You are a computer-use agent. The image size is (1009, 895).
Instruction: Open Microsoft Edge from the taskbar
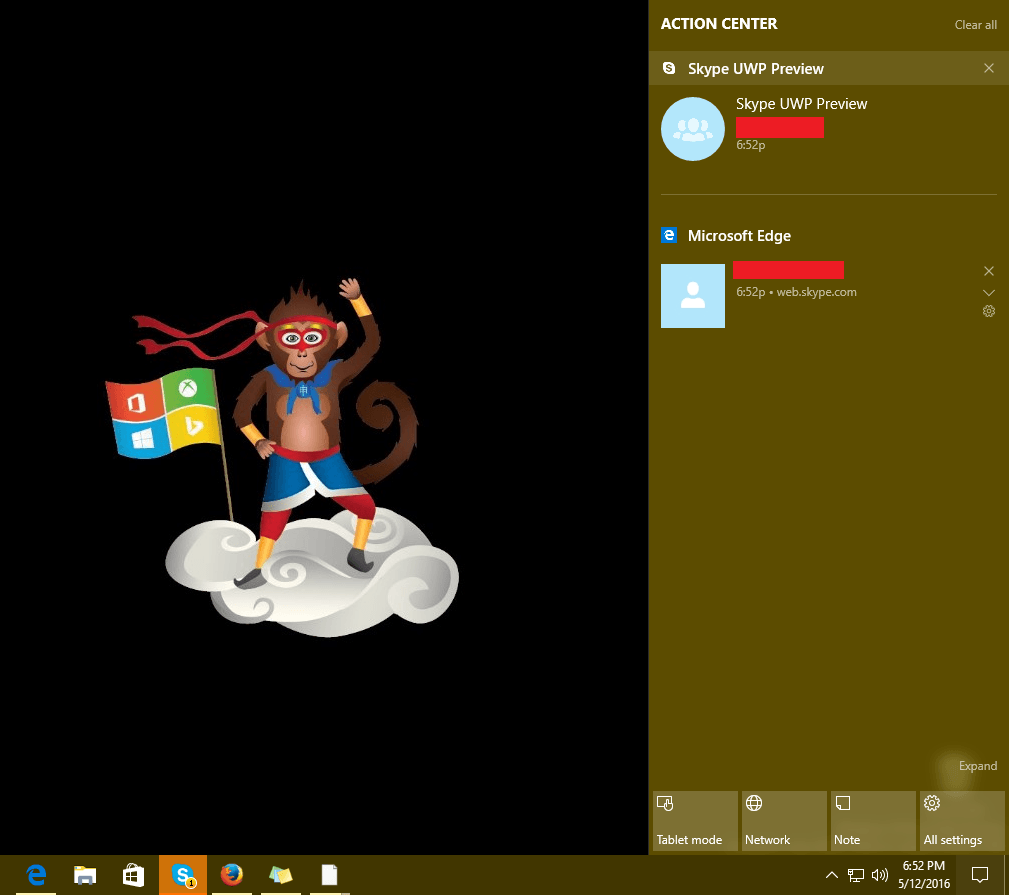[37, 875]
